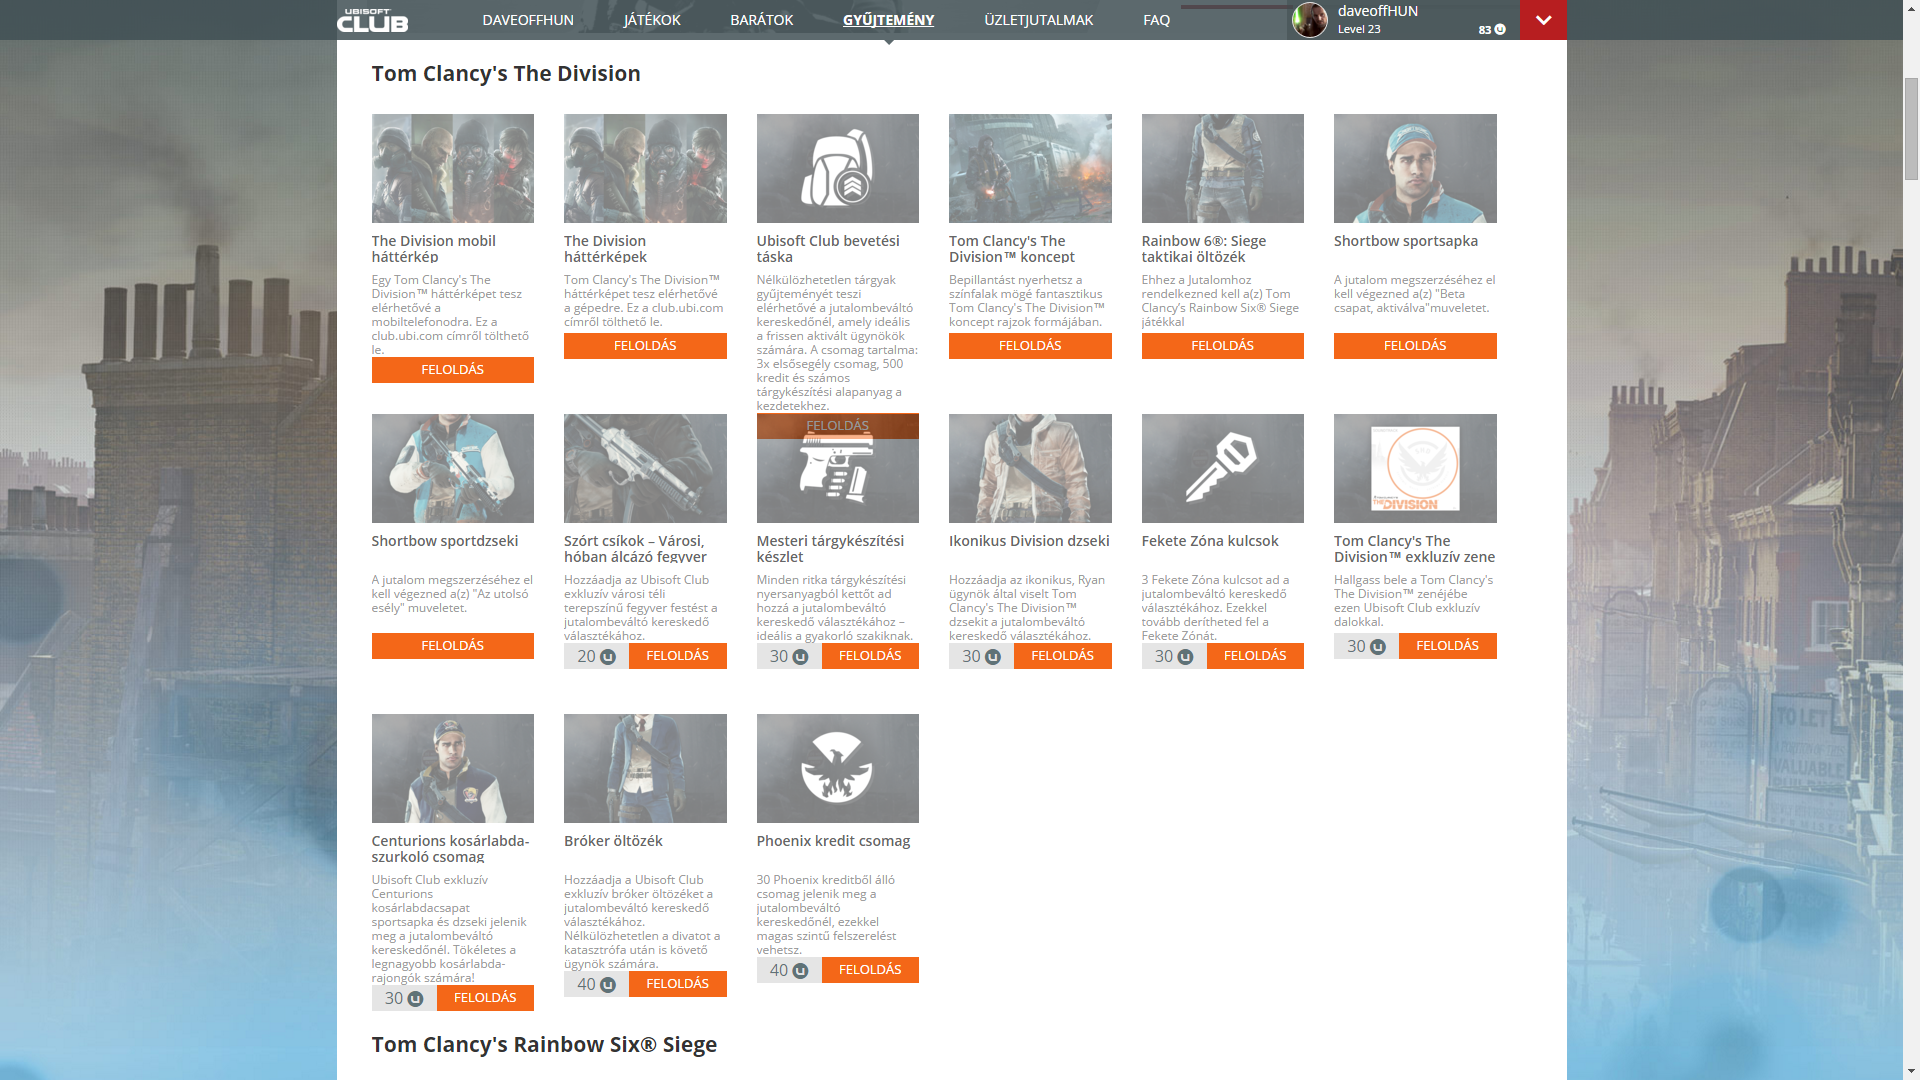Open the FAQ tab
Viewport: 1920px width, 1080px height.
click(1156, 20)
